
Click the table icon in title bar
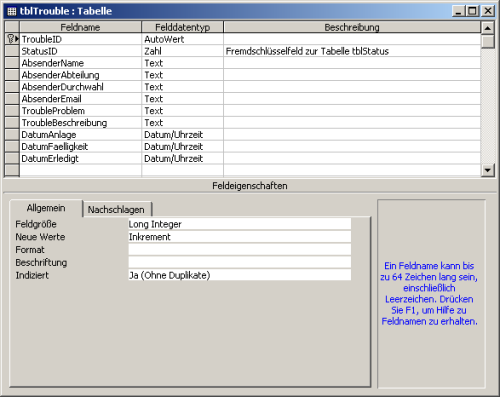click(x=12, y=11)
